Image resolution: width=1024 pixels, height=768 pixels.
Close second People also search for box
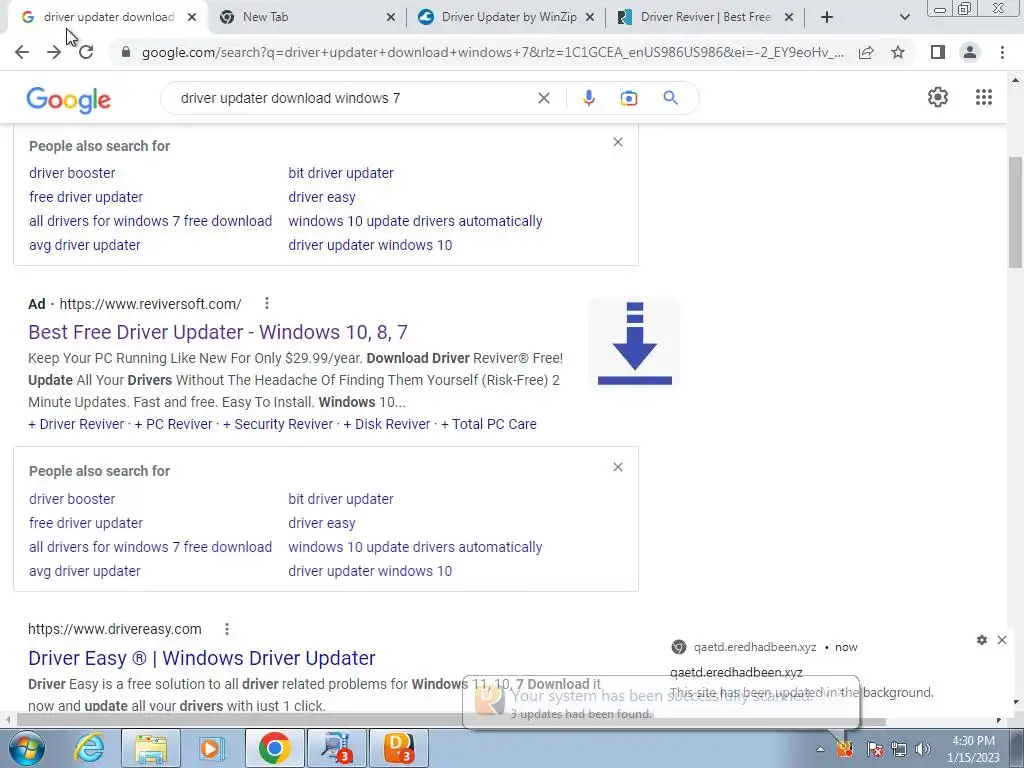[x=618, y=468]
